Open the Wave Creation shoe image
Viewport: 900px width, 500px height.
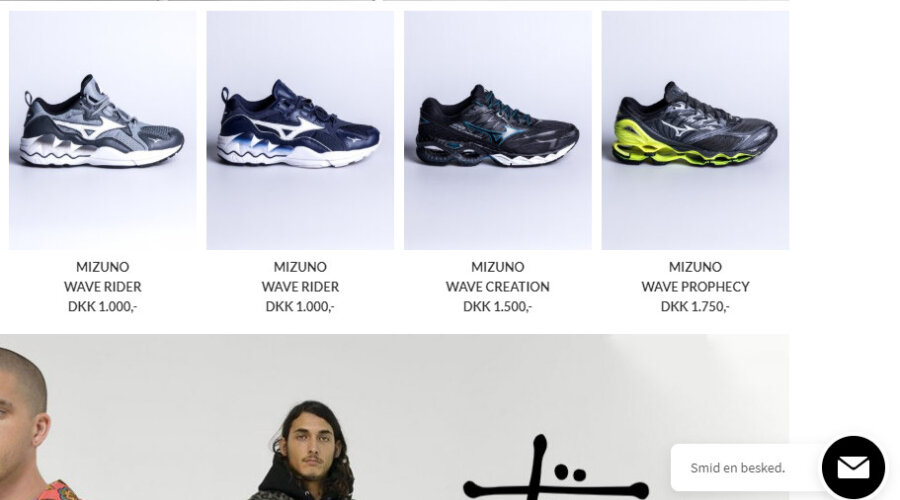pyautogui.click(x=498, y=130)
